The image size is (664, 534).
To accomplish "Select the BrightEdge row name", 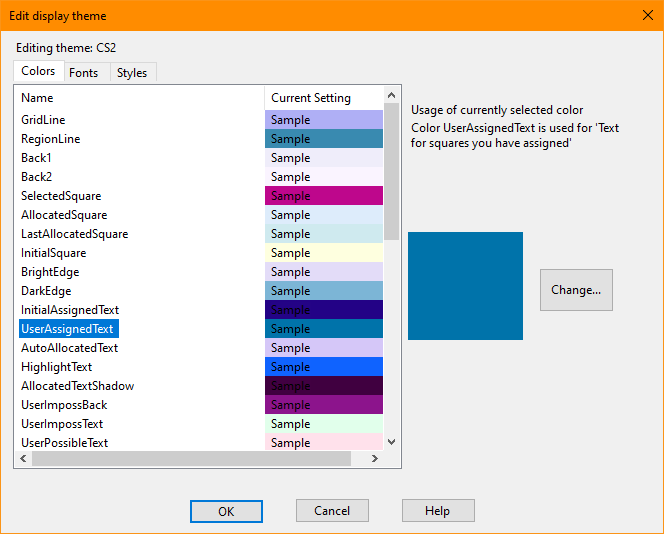I will (x=50, y=272).
